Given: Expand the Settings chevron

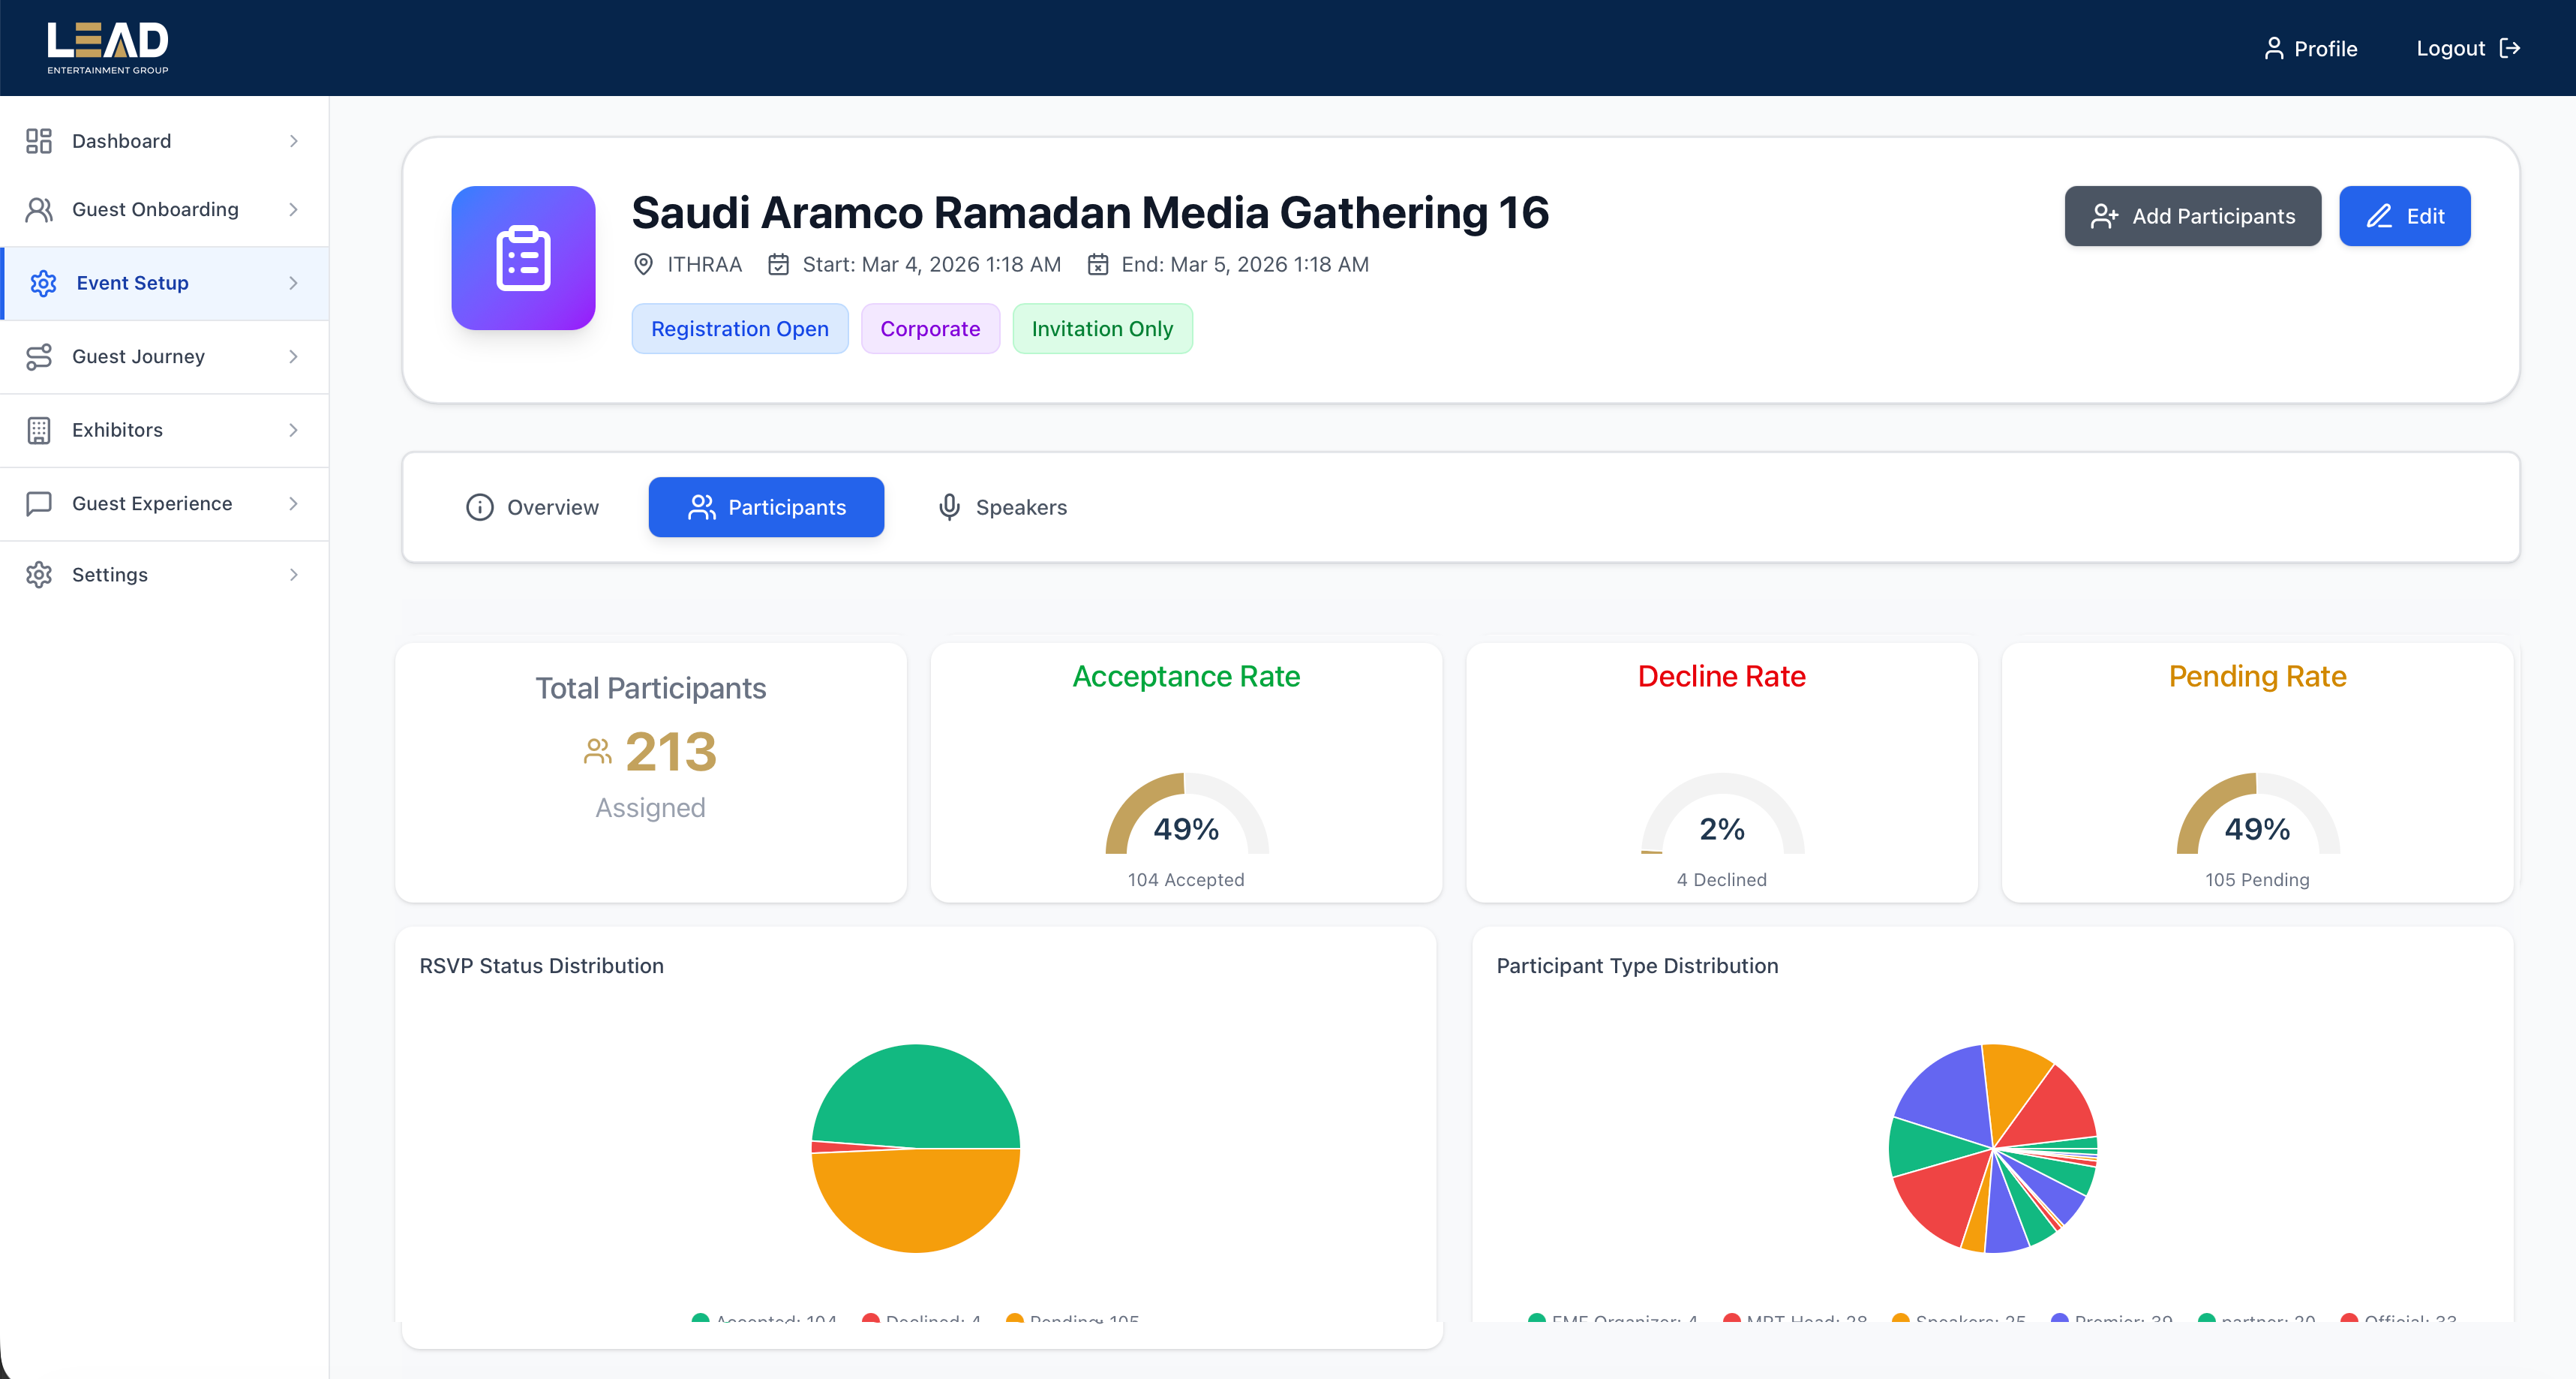Looking at the screenshot, I should [x=293, y=574].
